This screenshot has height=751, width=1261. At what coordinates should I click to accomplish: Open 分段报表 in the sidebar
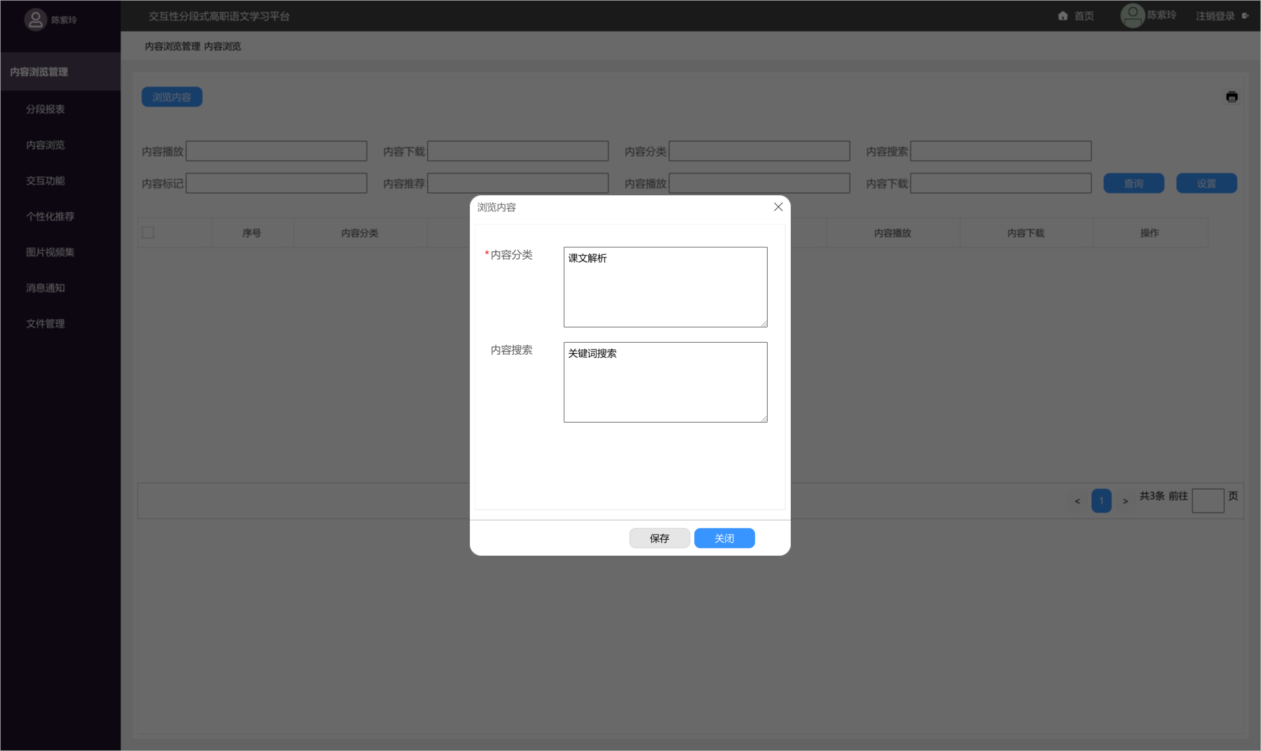[46, 109]
